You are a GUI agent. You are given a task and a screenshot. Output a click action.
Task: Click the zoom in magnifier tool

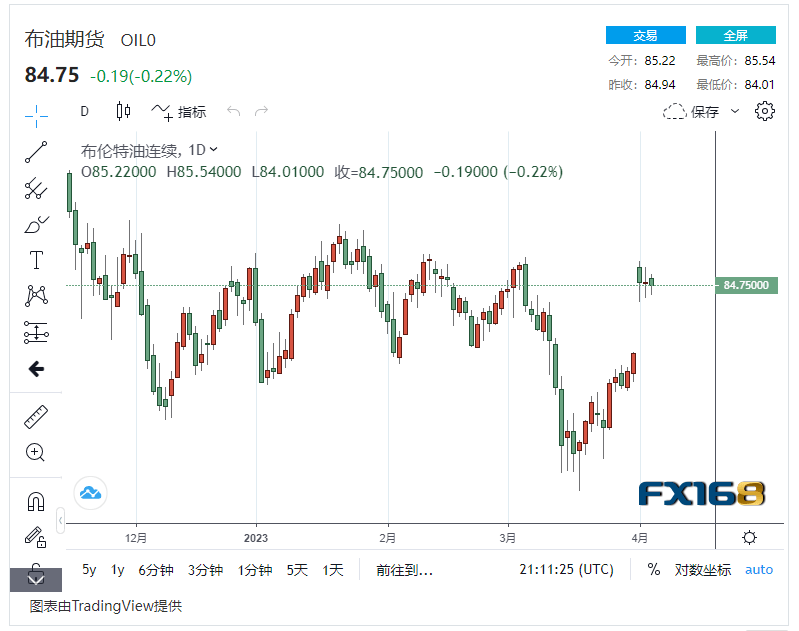pos(36,452)
